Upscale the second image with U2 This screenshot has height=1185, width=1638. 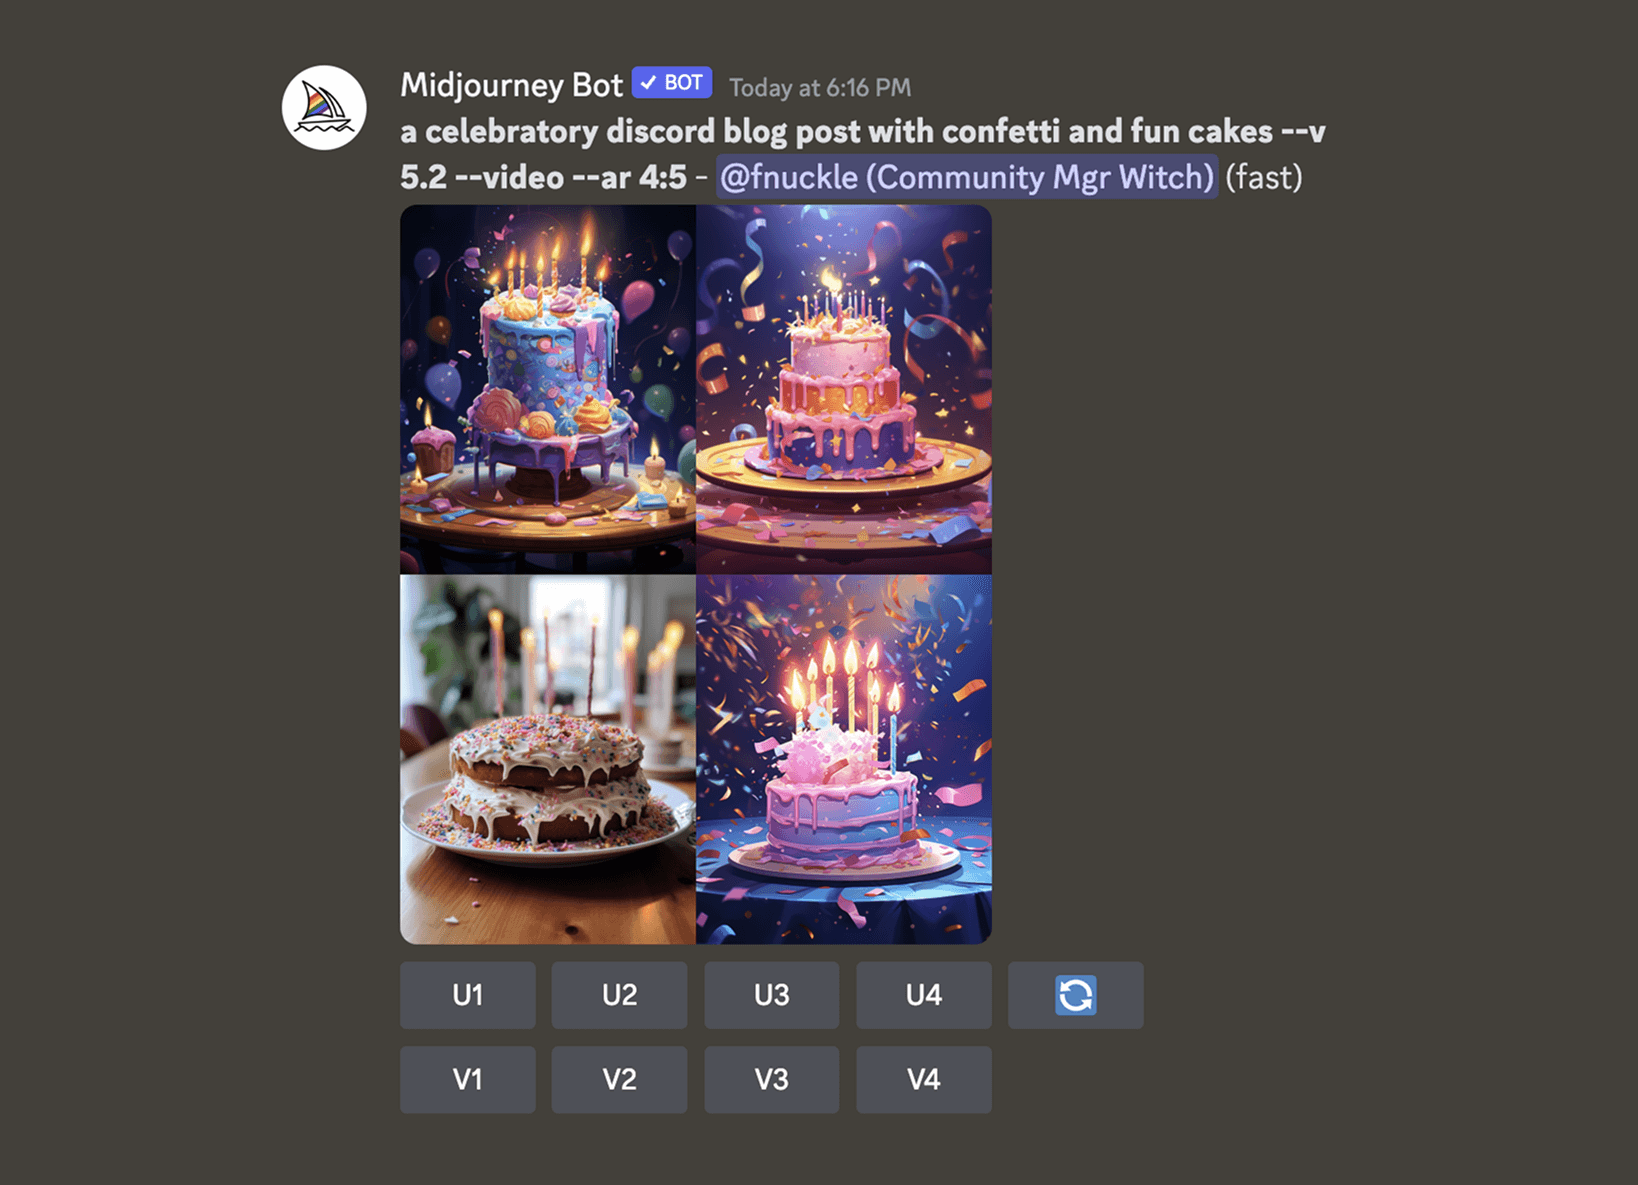click(x=619, y=995)
